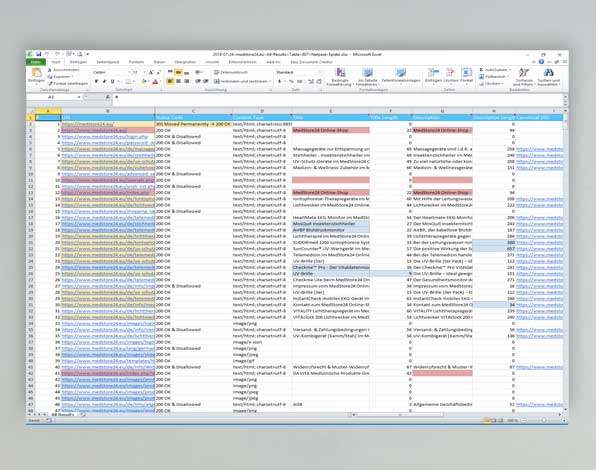Open the green Datei file tab
This screenshot has width=596, height=470.
tap(36, 62)
